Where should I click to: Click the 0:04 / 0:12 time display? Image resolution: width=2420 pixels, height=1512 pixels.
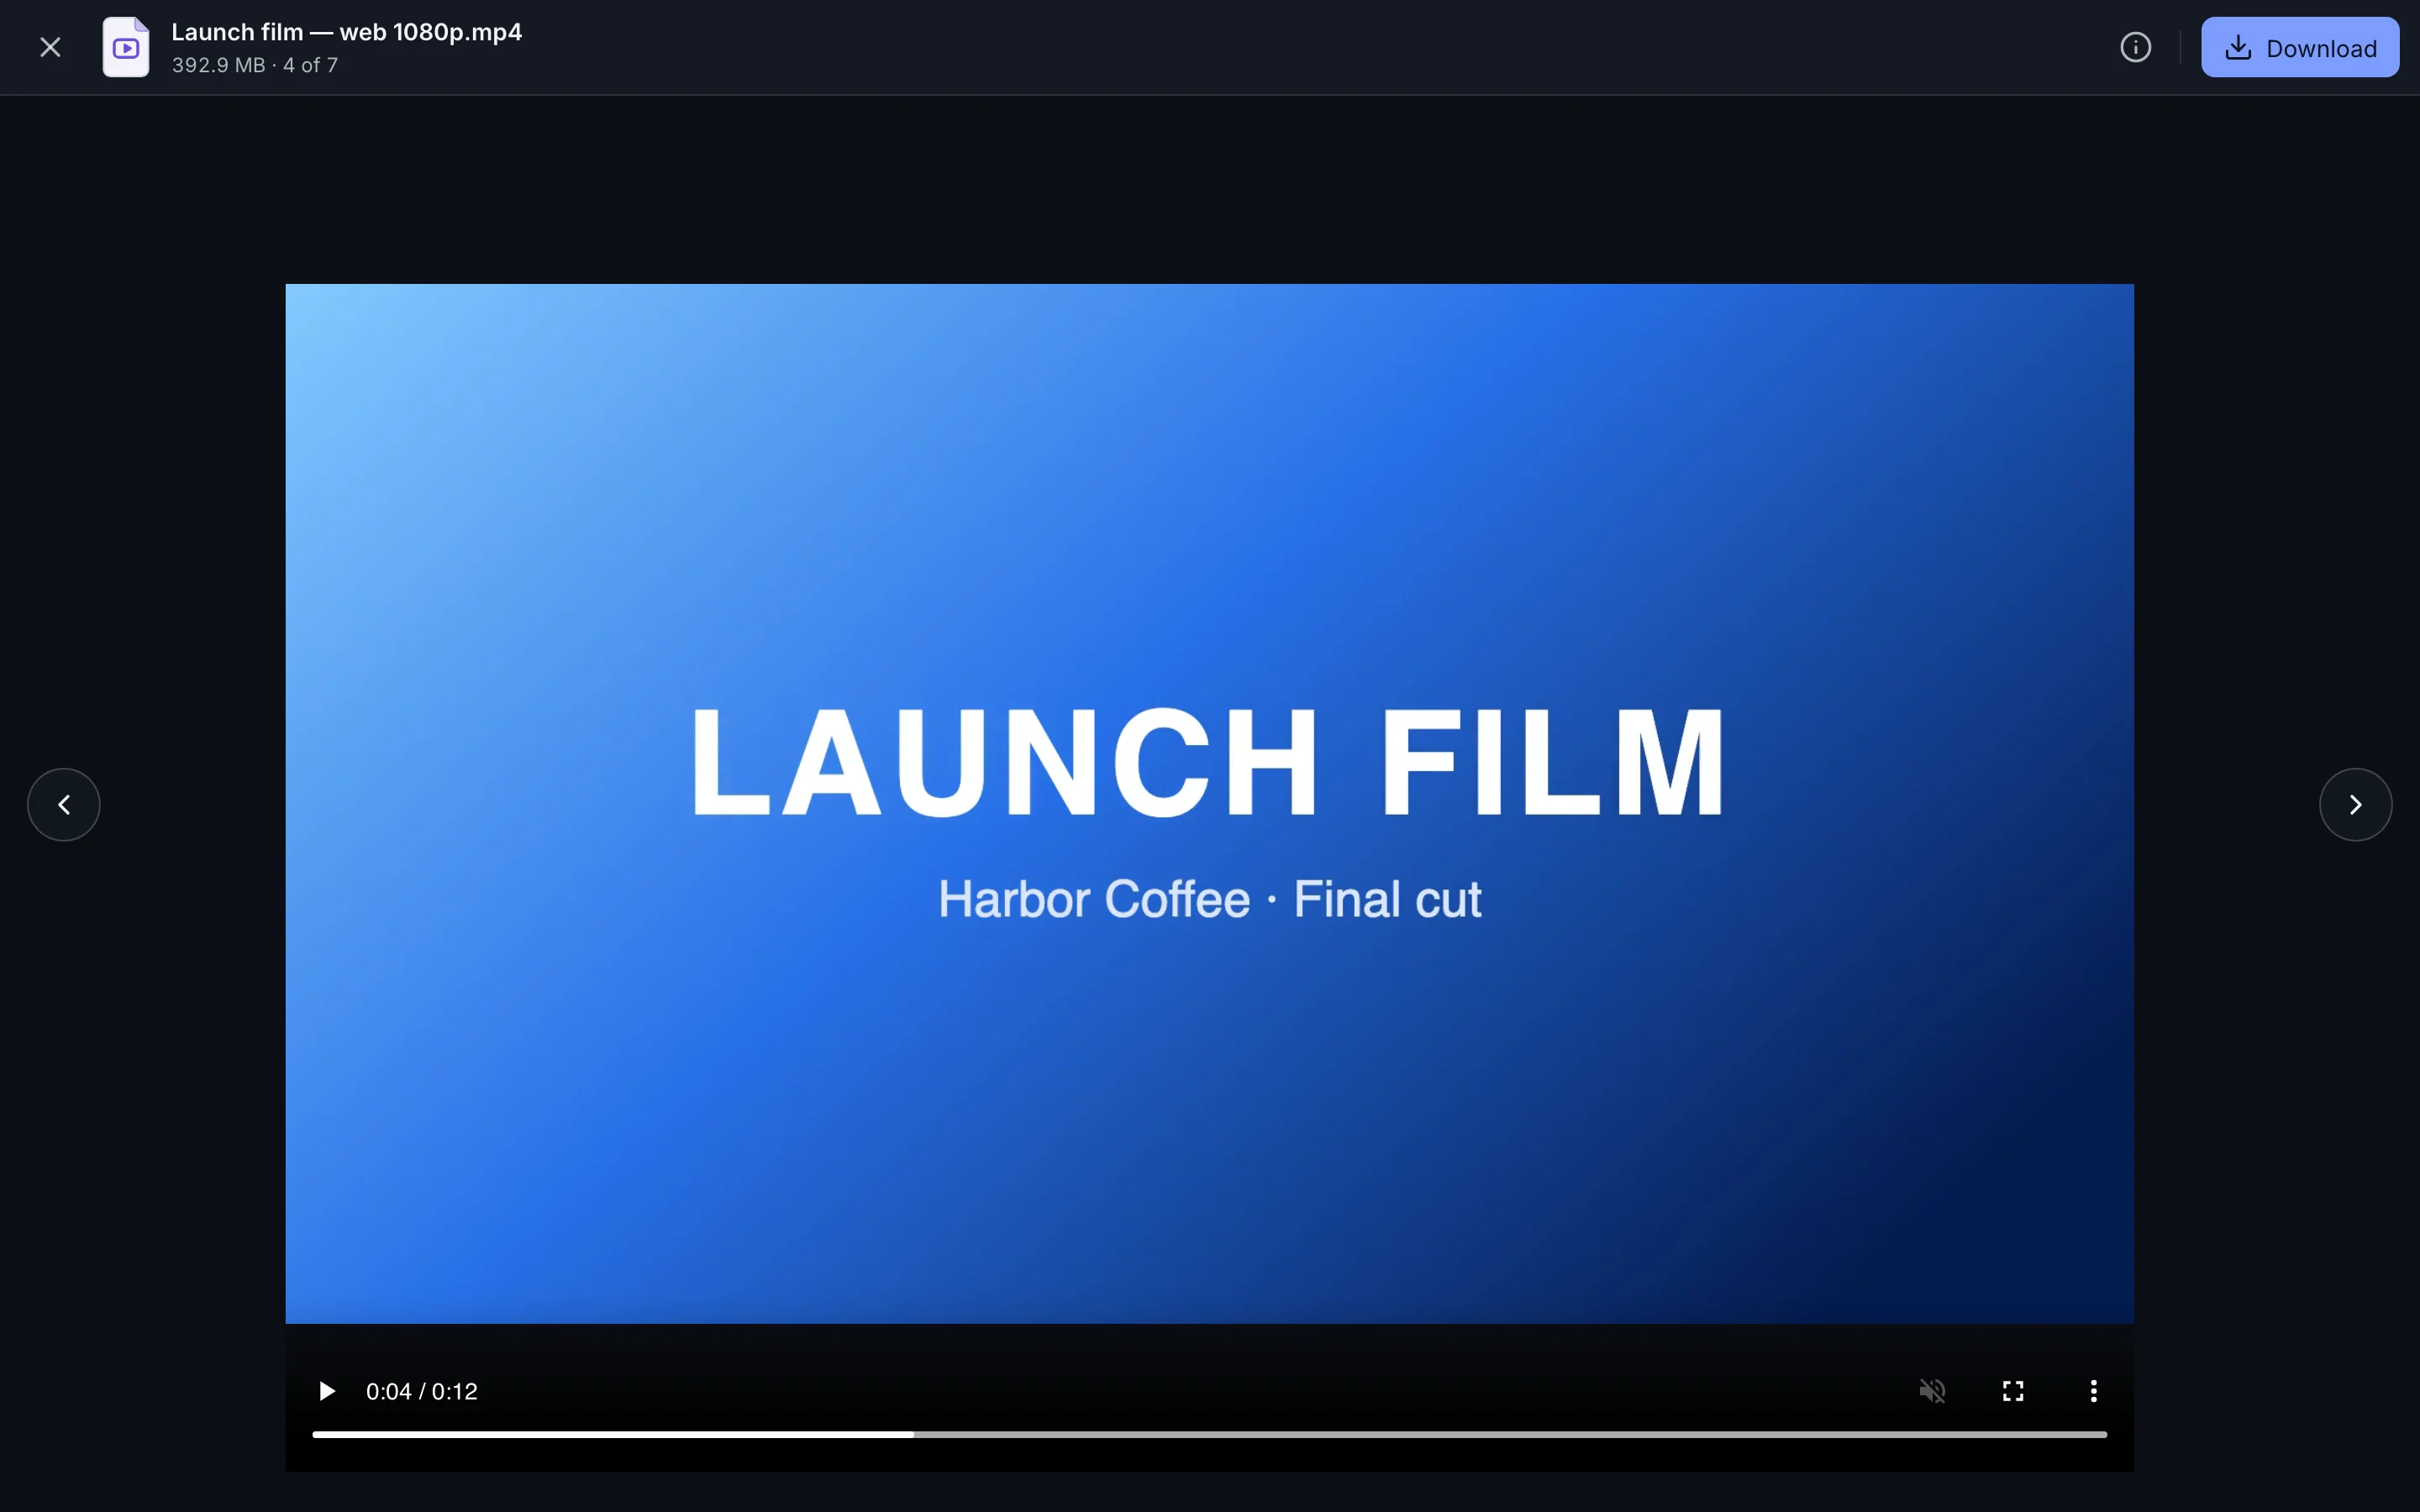click(x=421, y=1391)
